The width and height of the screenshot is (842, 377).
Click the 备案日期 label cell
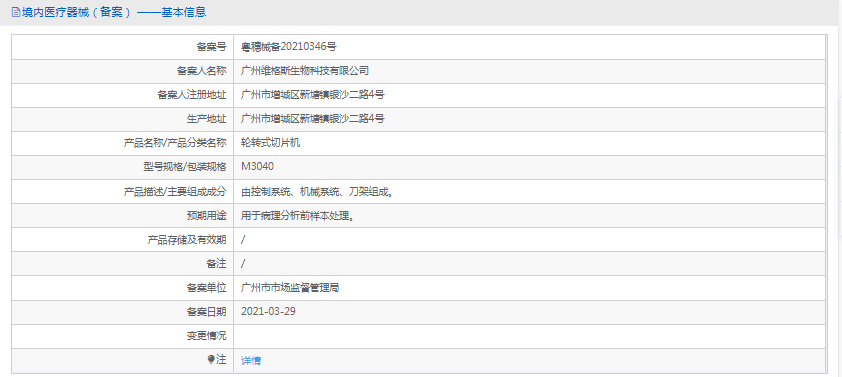point(123,311)
